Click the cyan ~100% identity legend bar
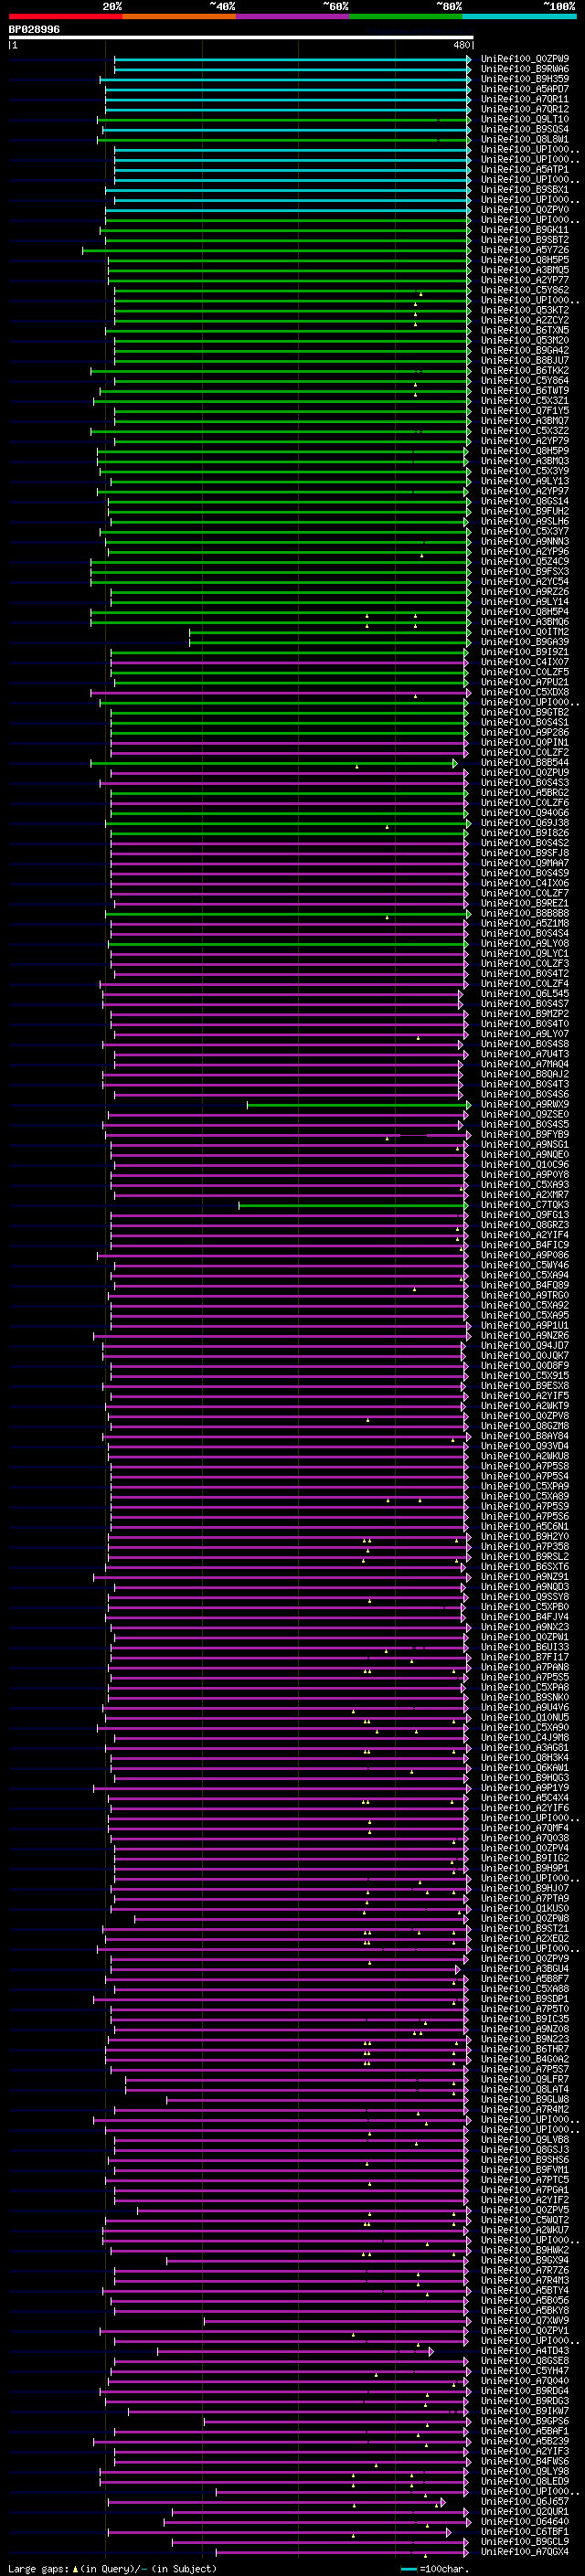 519,16
